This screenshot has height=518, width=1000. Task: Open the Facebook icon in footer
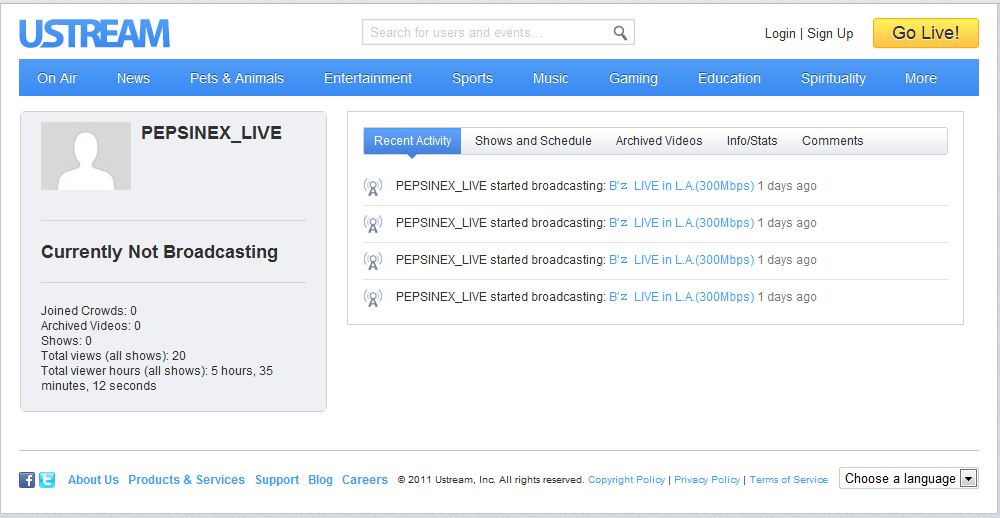(27, 480)
